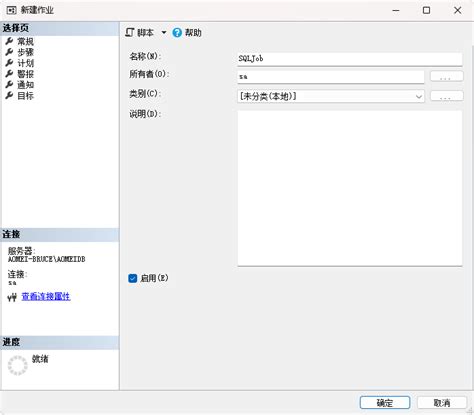Screen dimensions: 474x415
Task: Toggle the 启用 enabled checkbox
Action: [133, 278]
